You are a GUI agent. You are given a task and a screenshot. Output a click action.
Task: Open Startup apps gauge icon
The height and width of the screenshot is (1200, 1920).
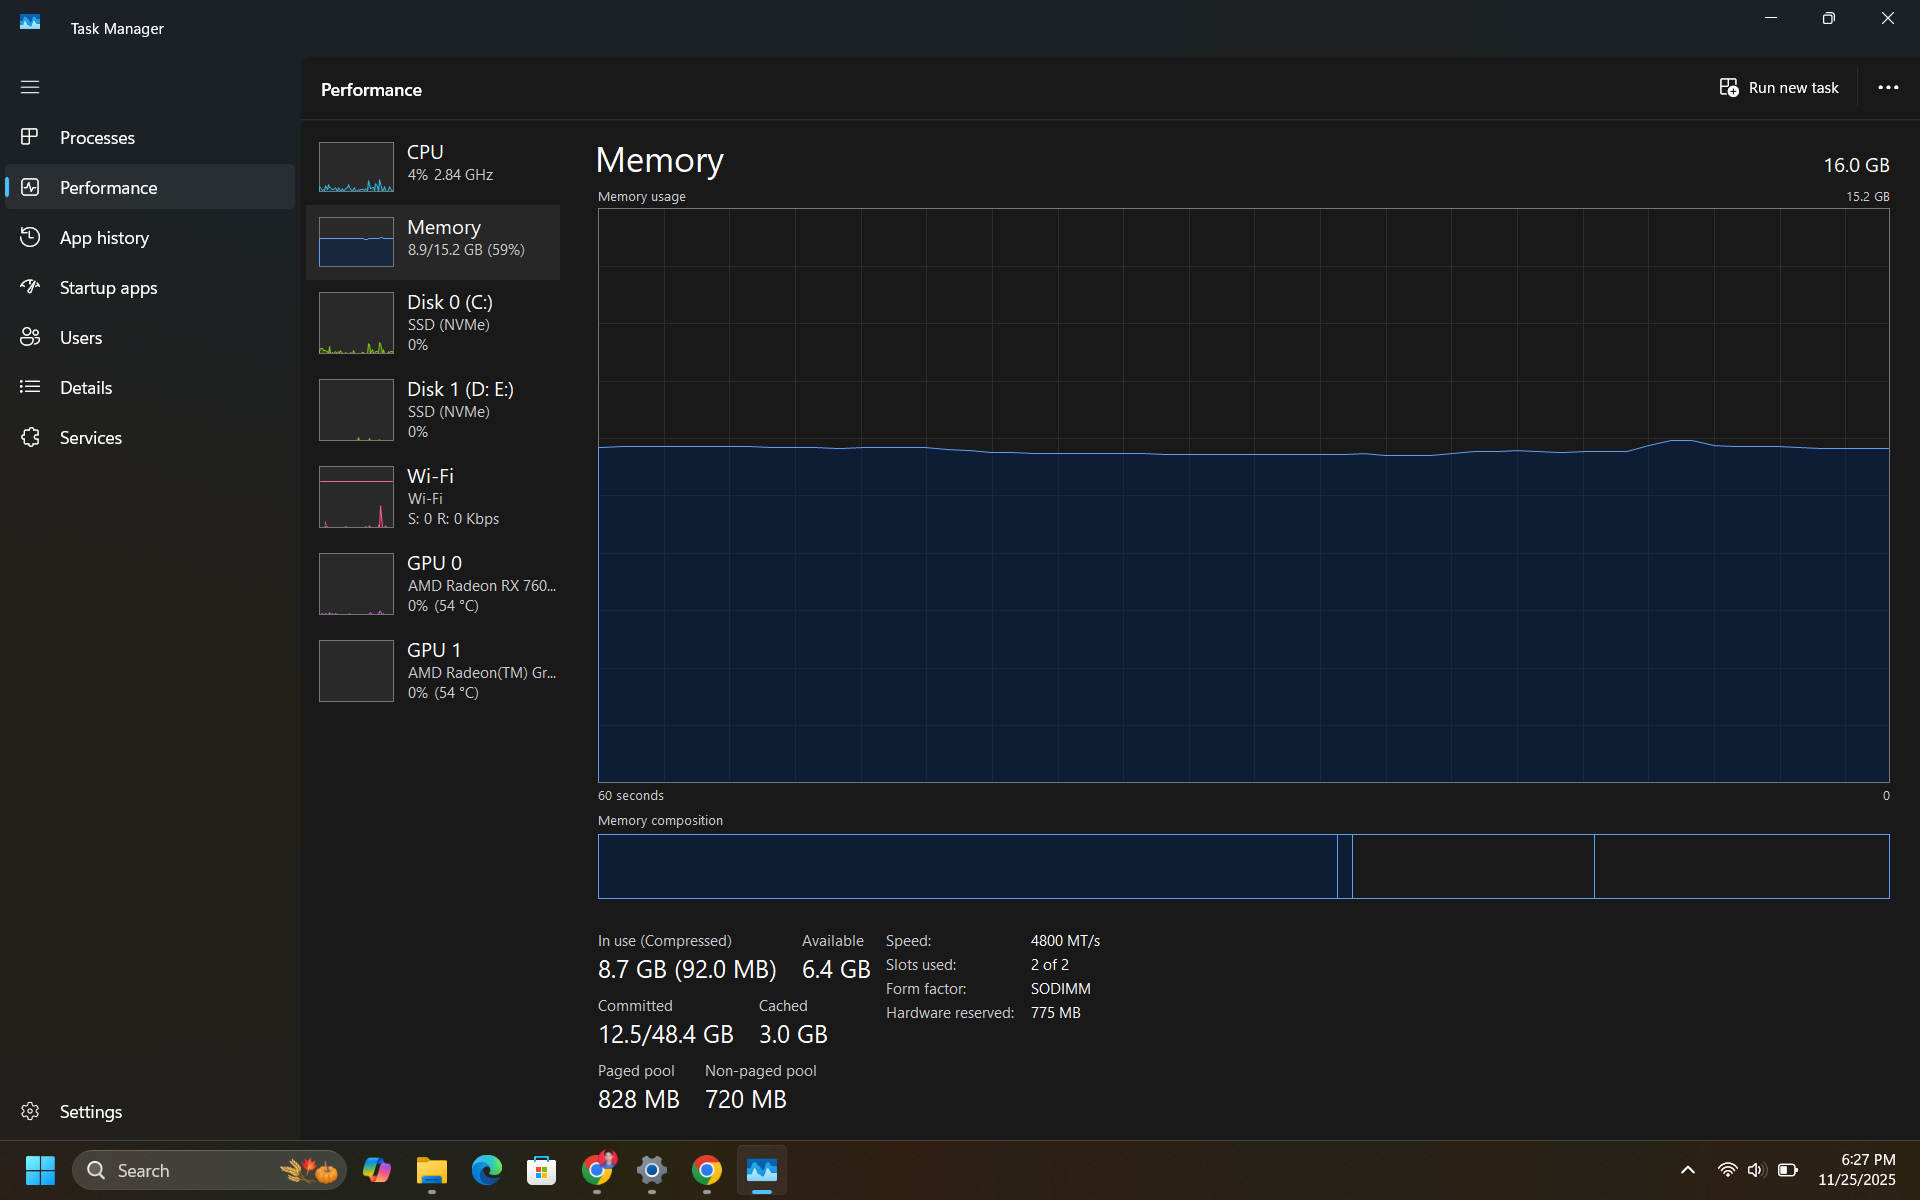pyautogui.click(x=30, y=287)
